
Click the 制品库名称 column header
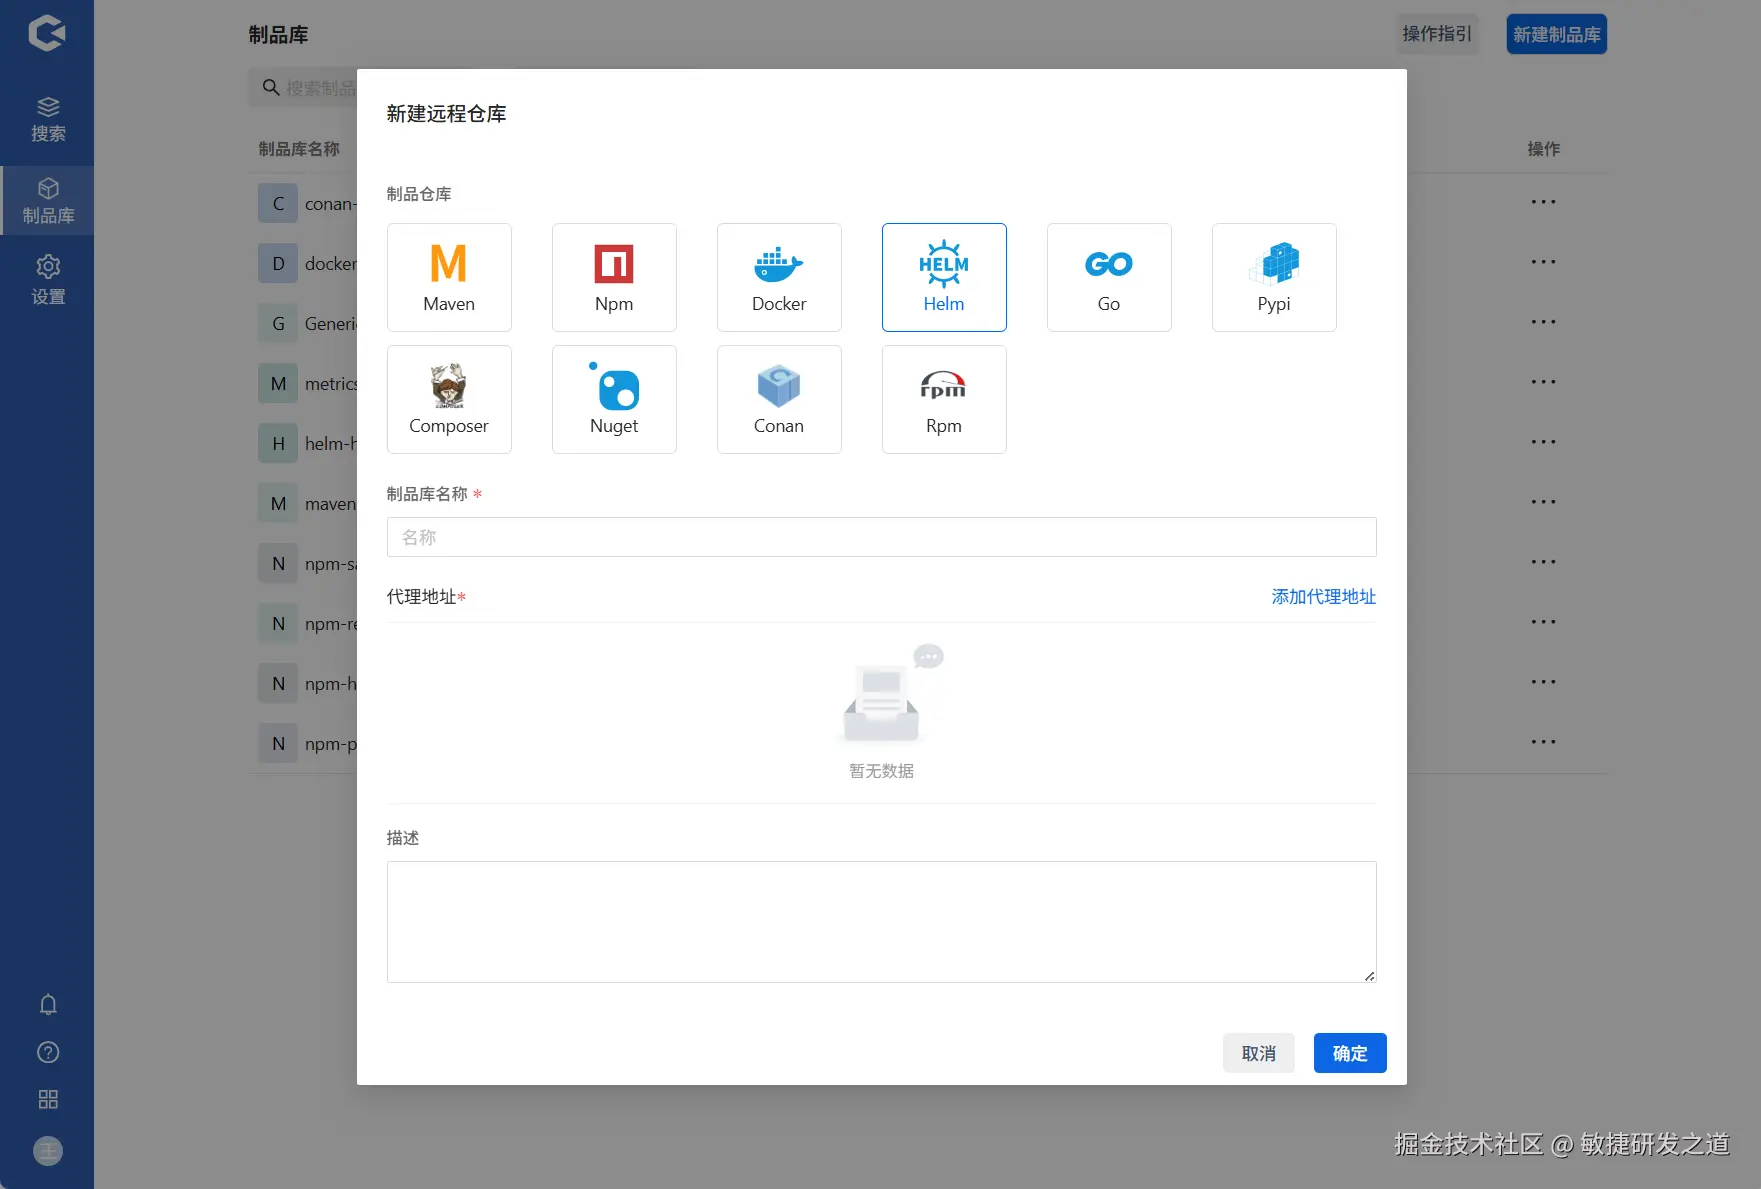[x=299, y=149]
